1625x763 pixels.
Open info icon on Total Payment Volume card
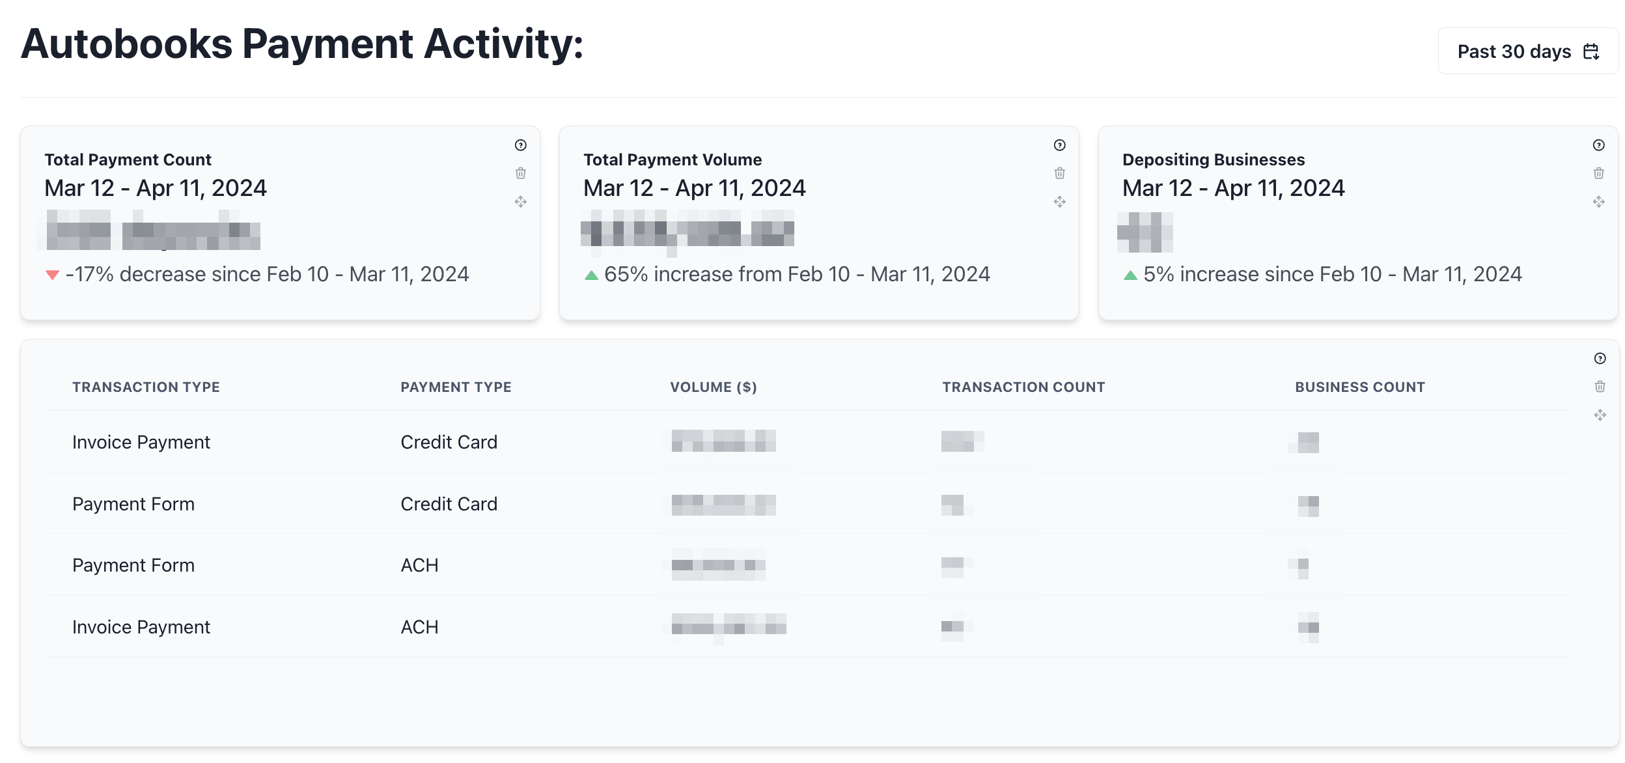(1059, 145)
